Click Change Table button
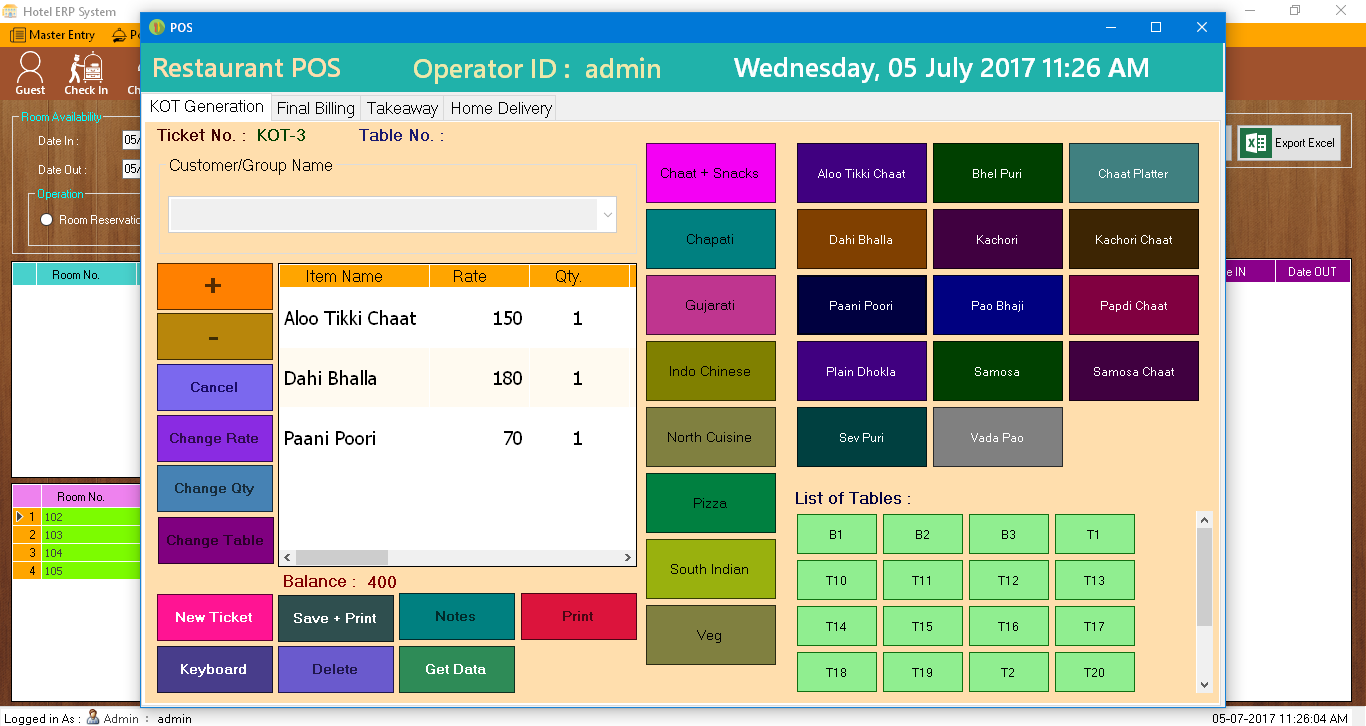The height and width of the screenshot is (726, 1366). [216, 540]
